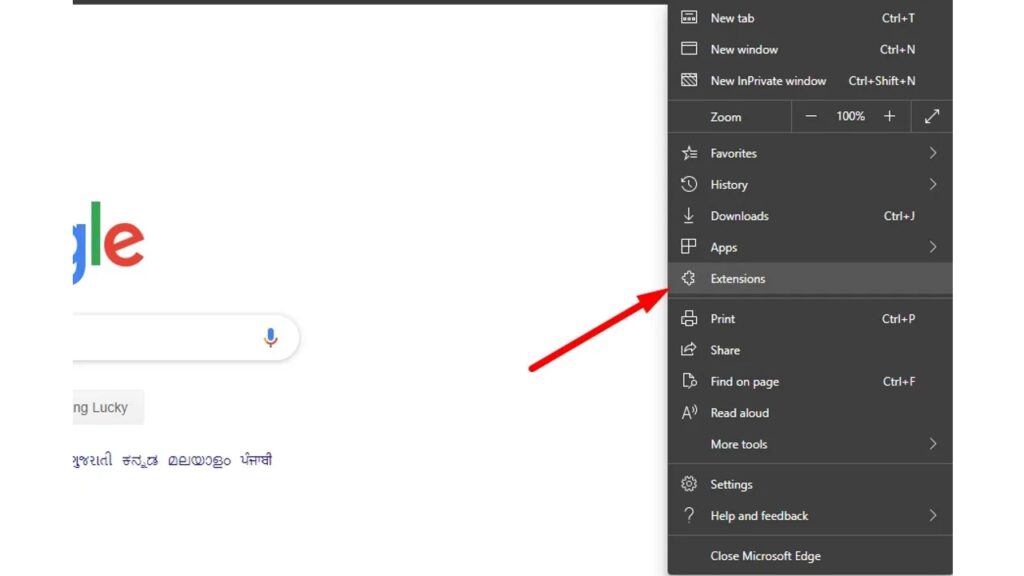Open History via its clock icon
This screenshot has height=576, width=1024.
pyautogui.click(x=689, y=184)
